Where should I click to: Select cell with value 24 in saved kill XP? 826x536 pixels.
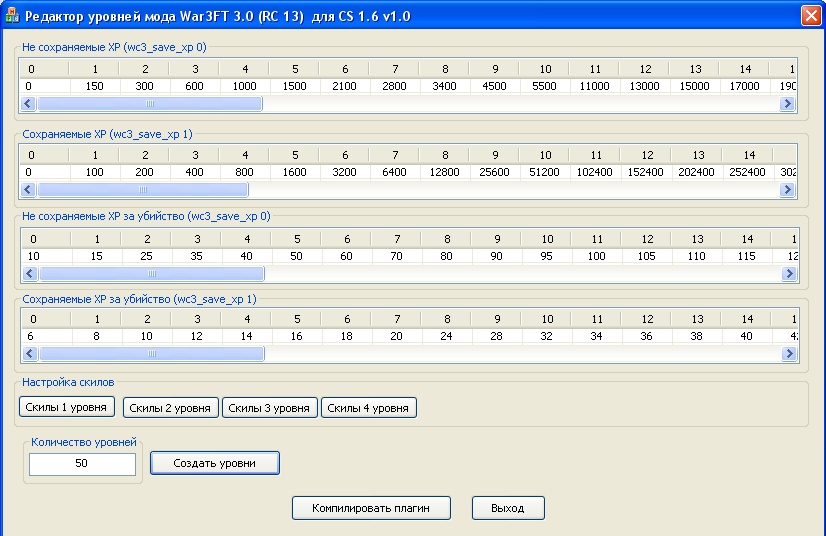[x=447, y=336]
